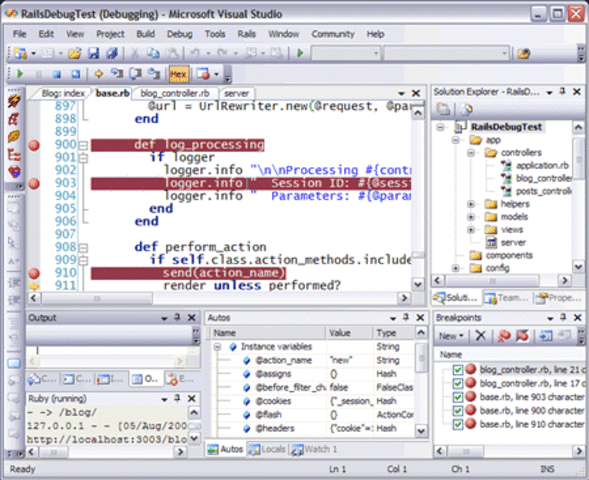This screenshot has width=589, height=480.
Task: Click the code editor horizontal scrollbar thumb
Action: [97, 299]
